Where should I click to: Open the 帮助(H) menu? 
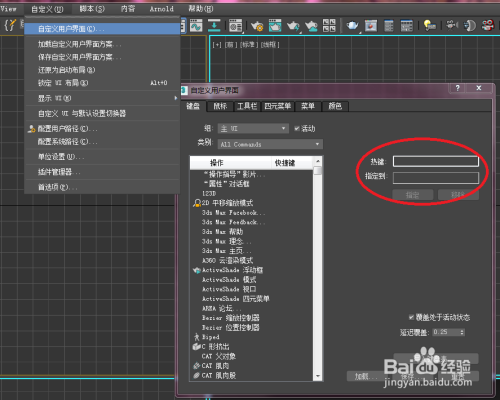(201, 9)
